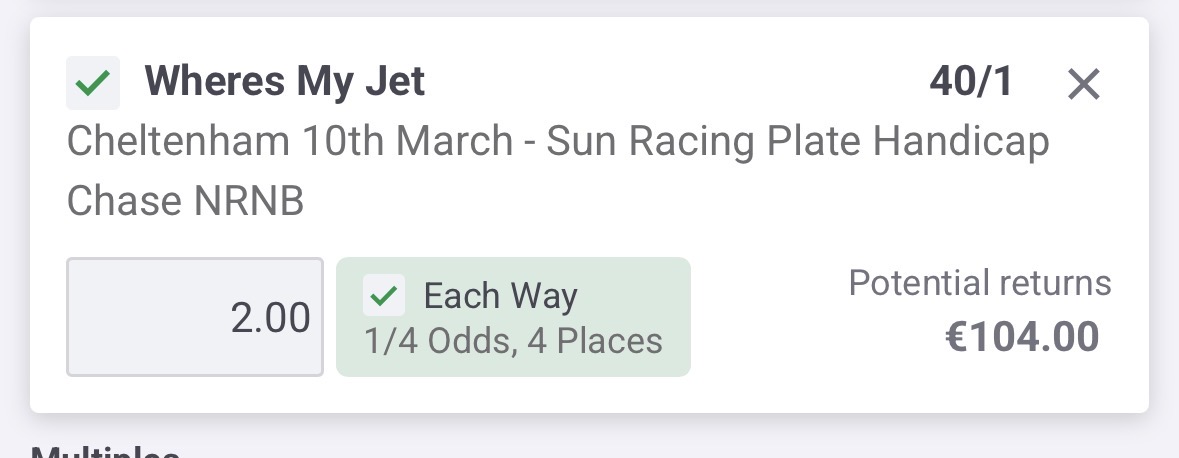Open the Cheltenham 10th March event text
The width and height of the screenshot is (1179, 458).
pos(288,143)
